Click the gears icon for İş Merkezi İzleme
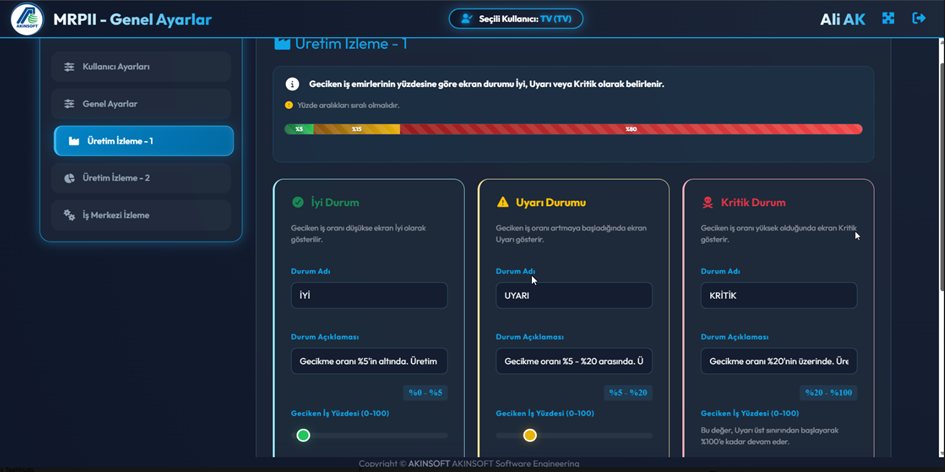The height and width of the screenshot is (472, 945). (70, 215)
